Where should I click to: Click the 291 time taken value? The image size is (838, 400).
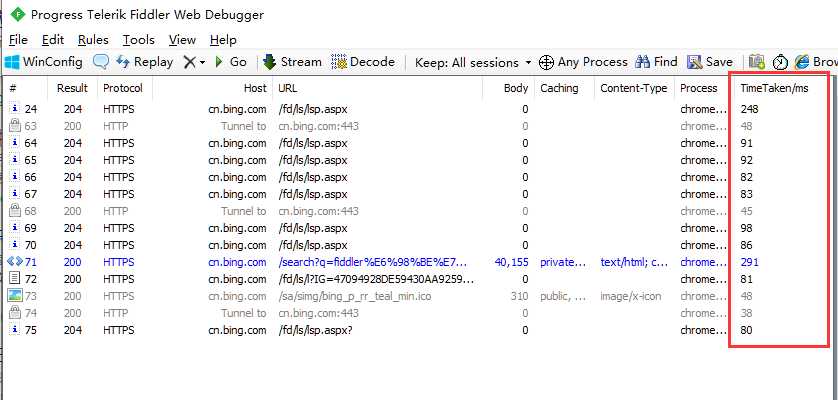pos(749,262)
